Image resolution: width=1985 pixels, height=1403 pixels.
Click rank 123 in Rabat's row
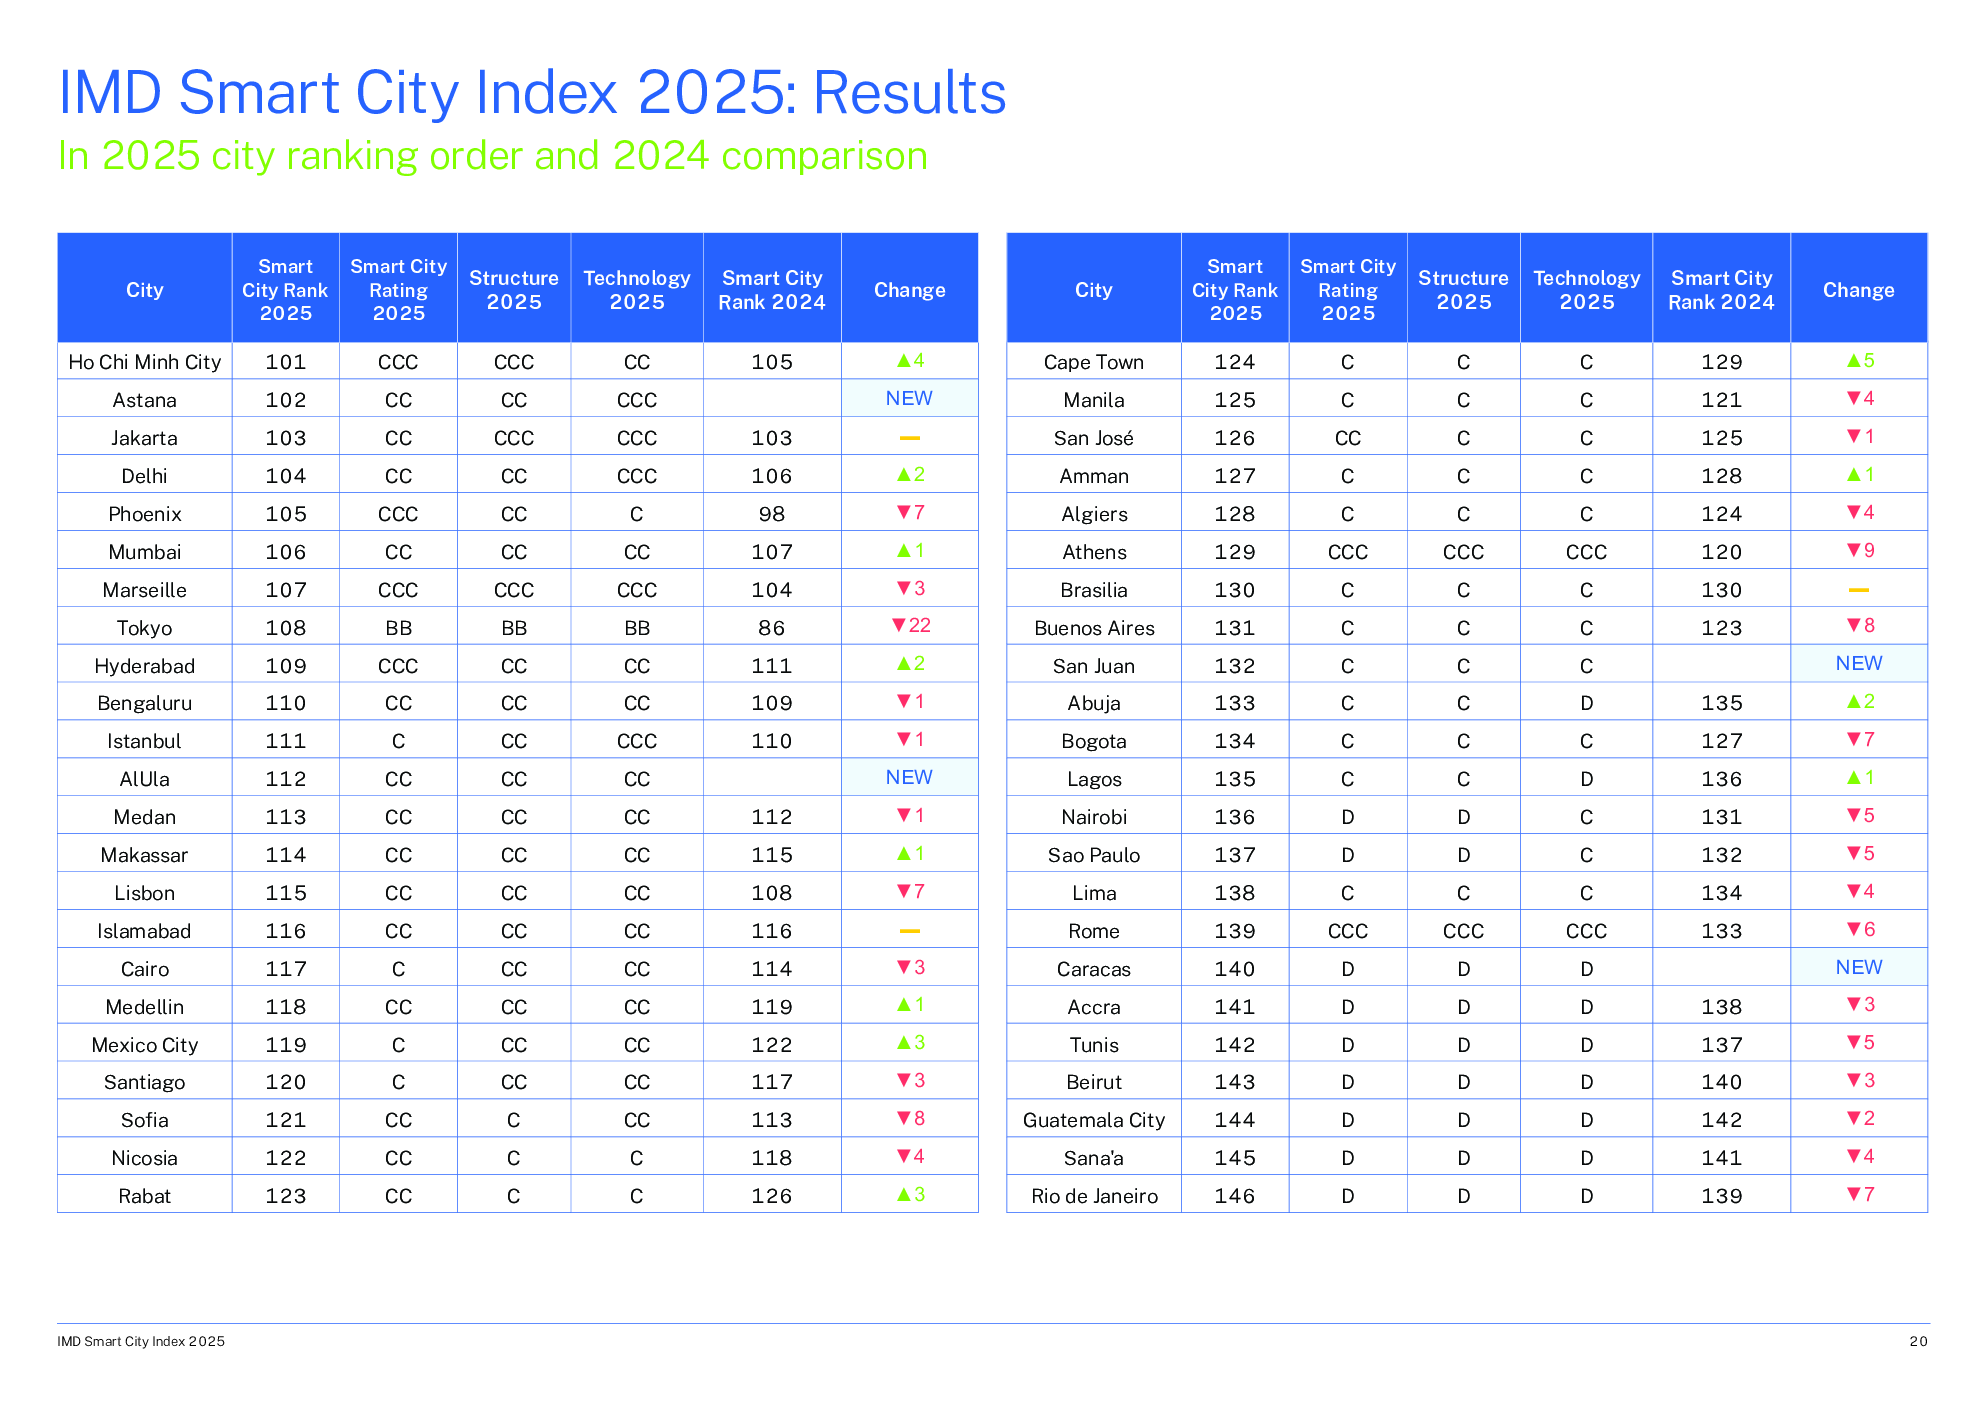[286, 1196]
